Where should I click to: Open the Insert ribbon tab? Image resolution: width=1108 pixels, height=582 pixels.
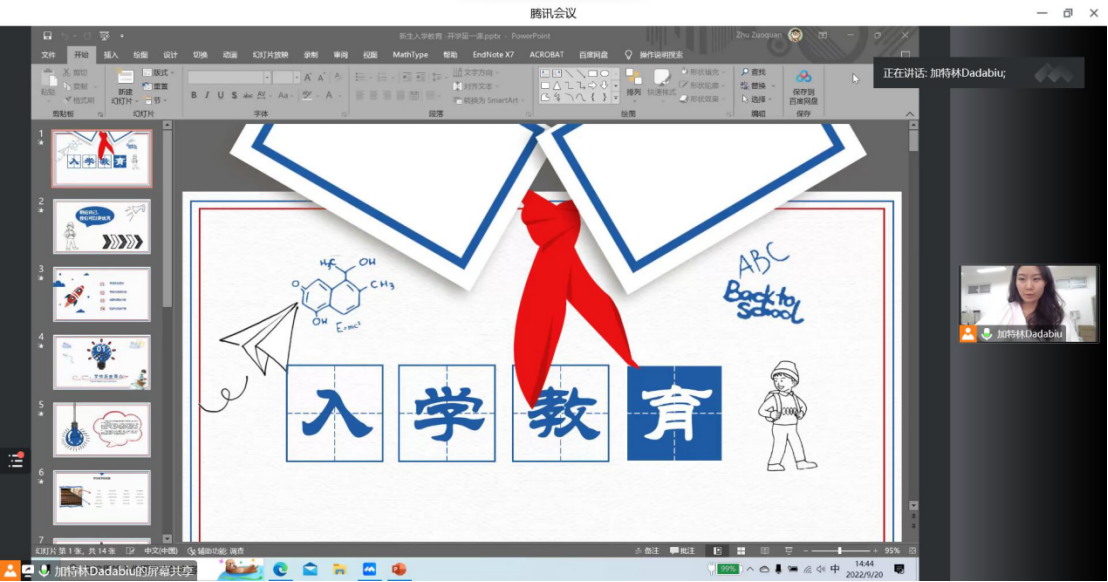coord(110,55)
